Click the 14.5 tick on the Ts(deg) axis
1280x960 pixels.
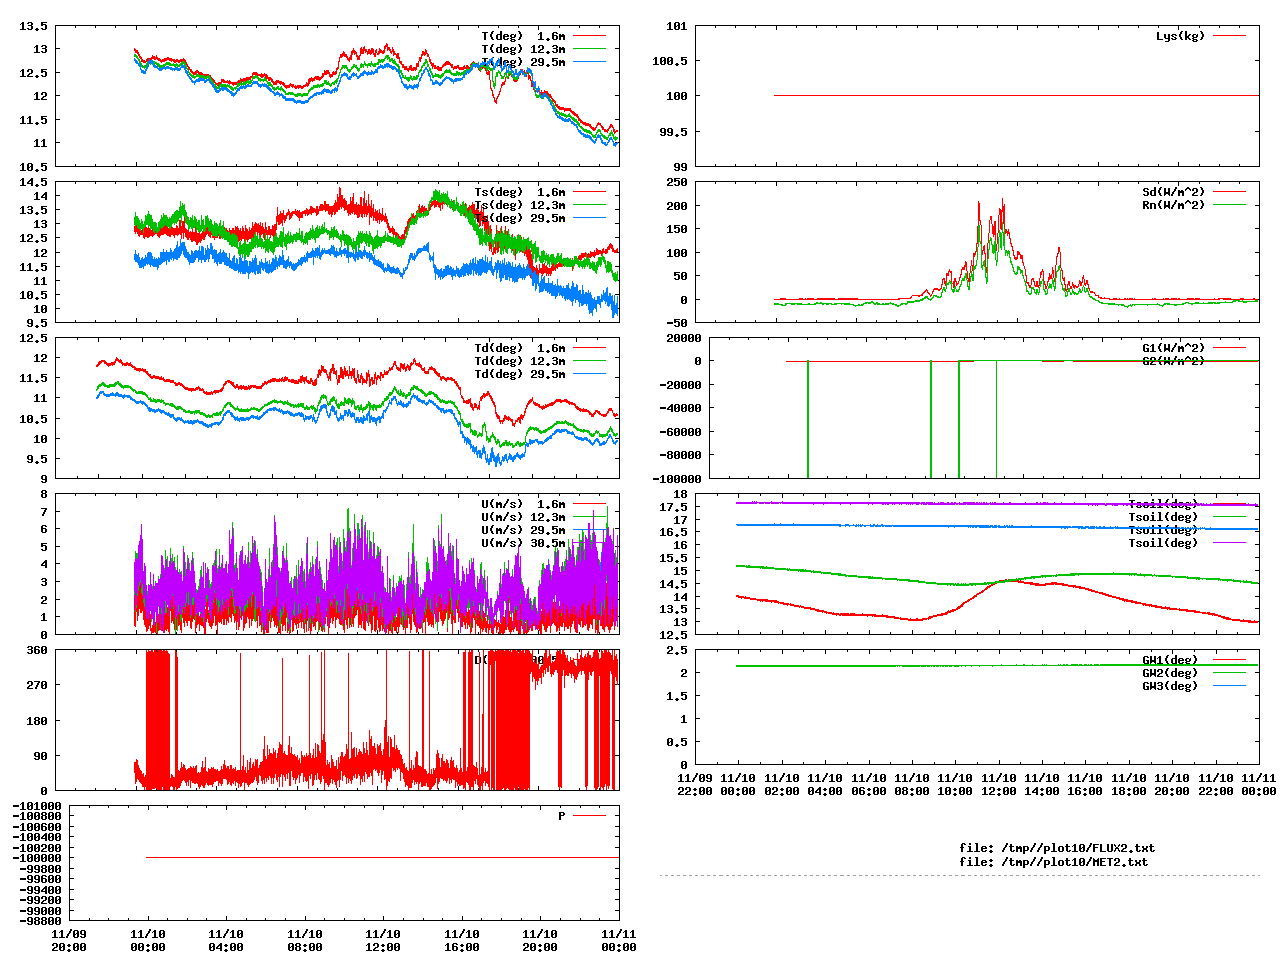point(33,182)
